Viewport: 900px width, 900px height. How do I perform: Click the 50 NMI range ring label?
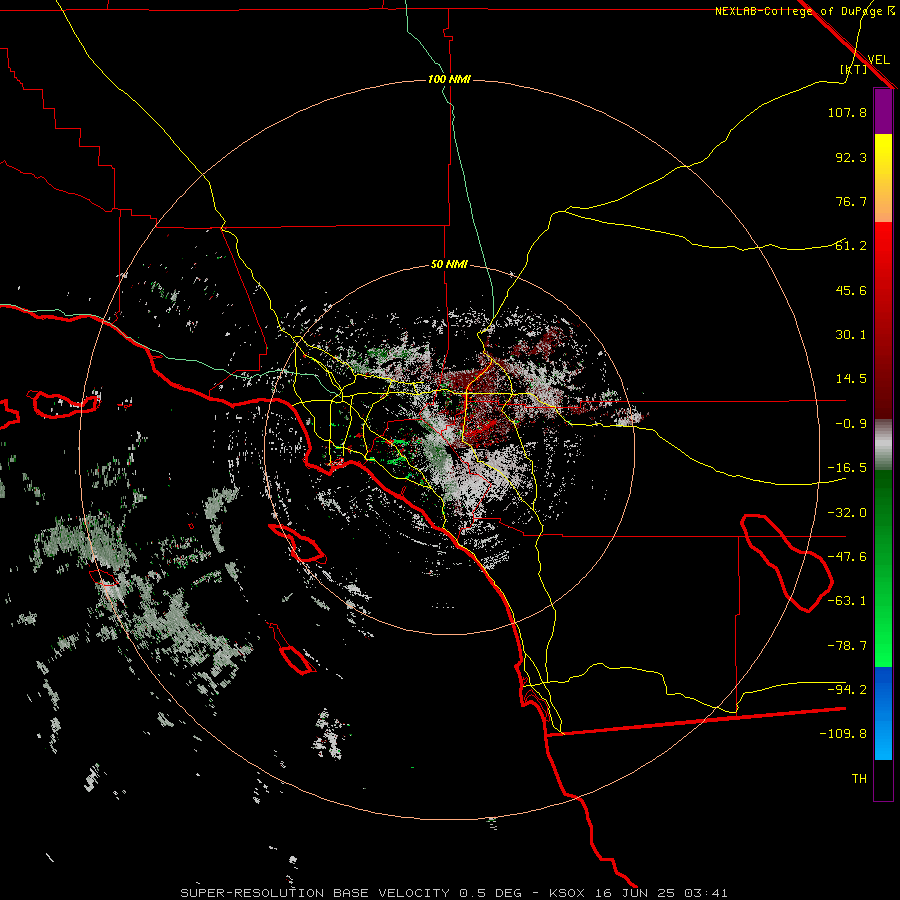click(x=449, y=265)
